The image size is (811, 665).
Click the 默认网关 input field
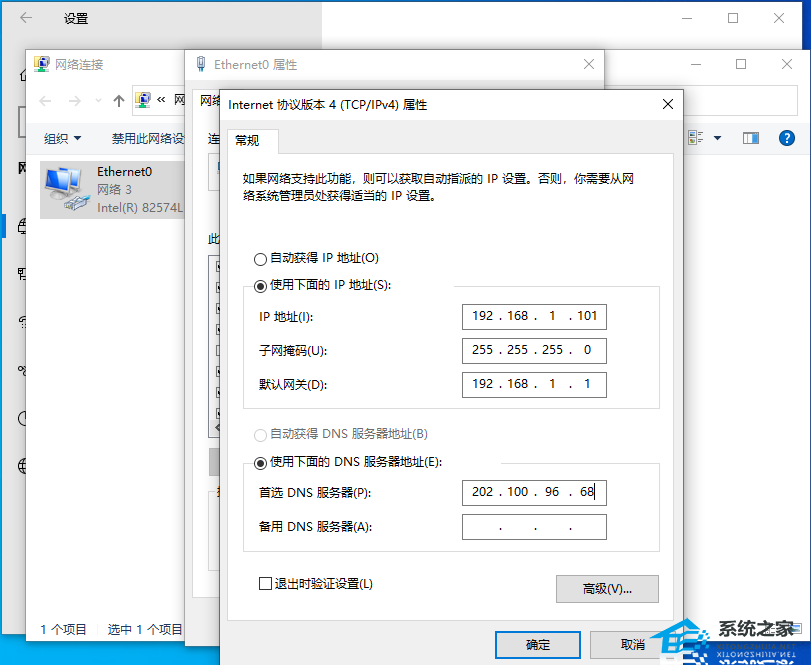coord(534,385)
